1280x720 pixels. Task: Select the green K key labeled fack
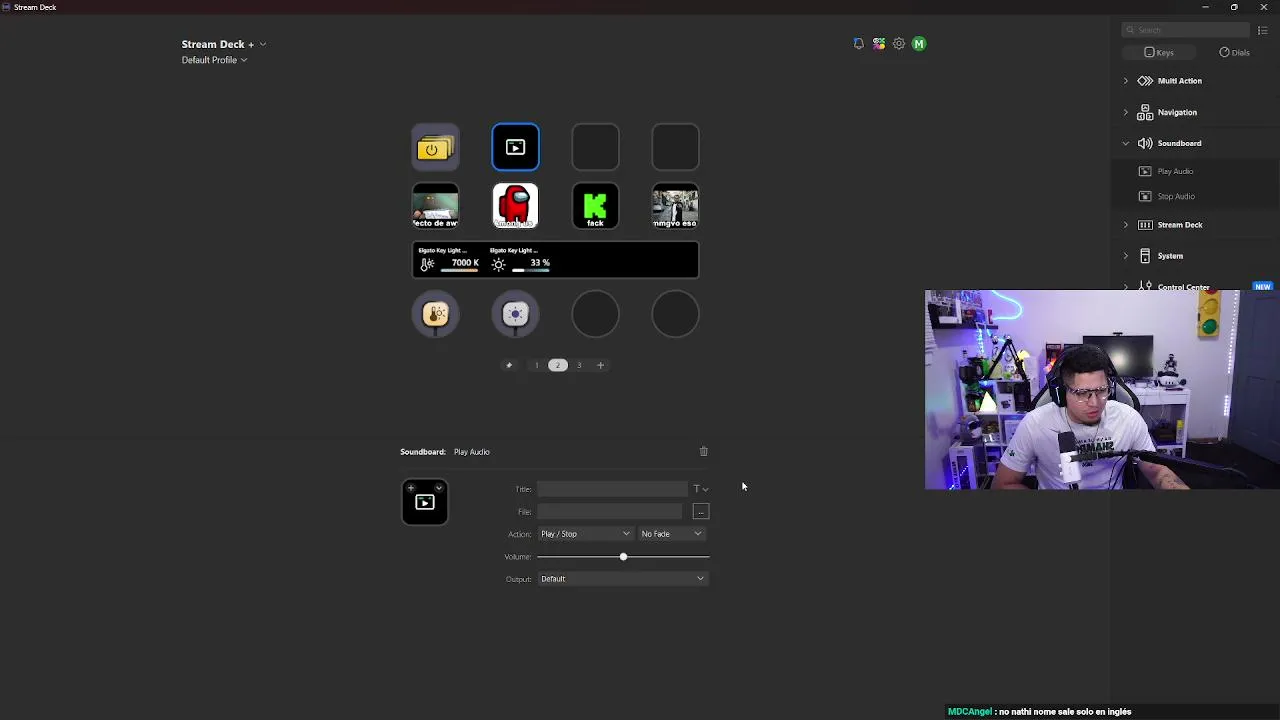595,206
